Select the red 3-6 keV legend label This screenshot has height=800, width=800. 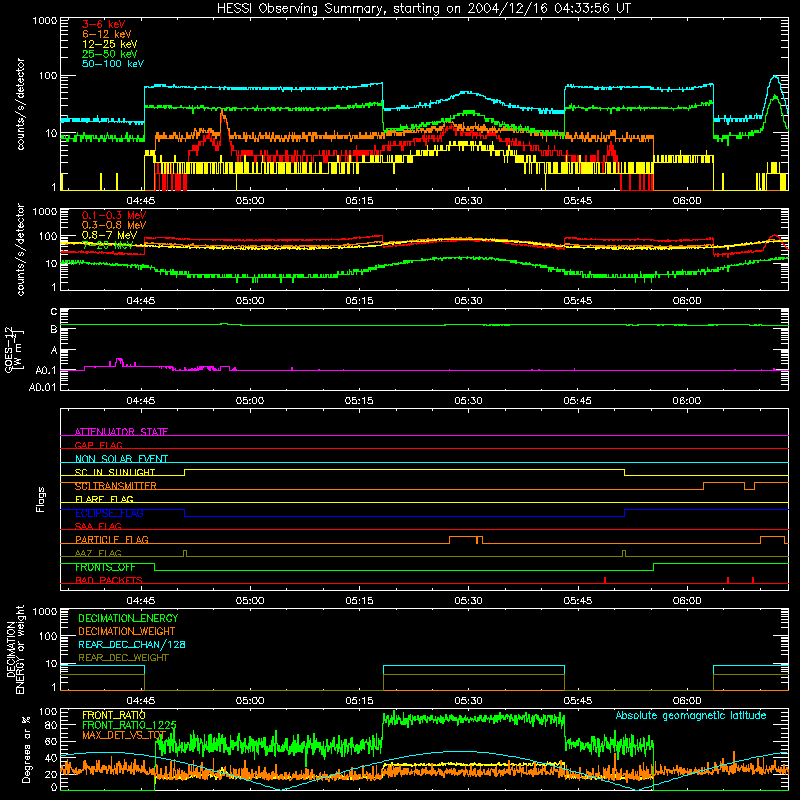pyautogui.click(x=103, y=24)
